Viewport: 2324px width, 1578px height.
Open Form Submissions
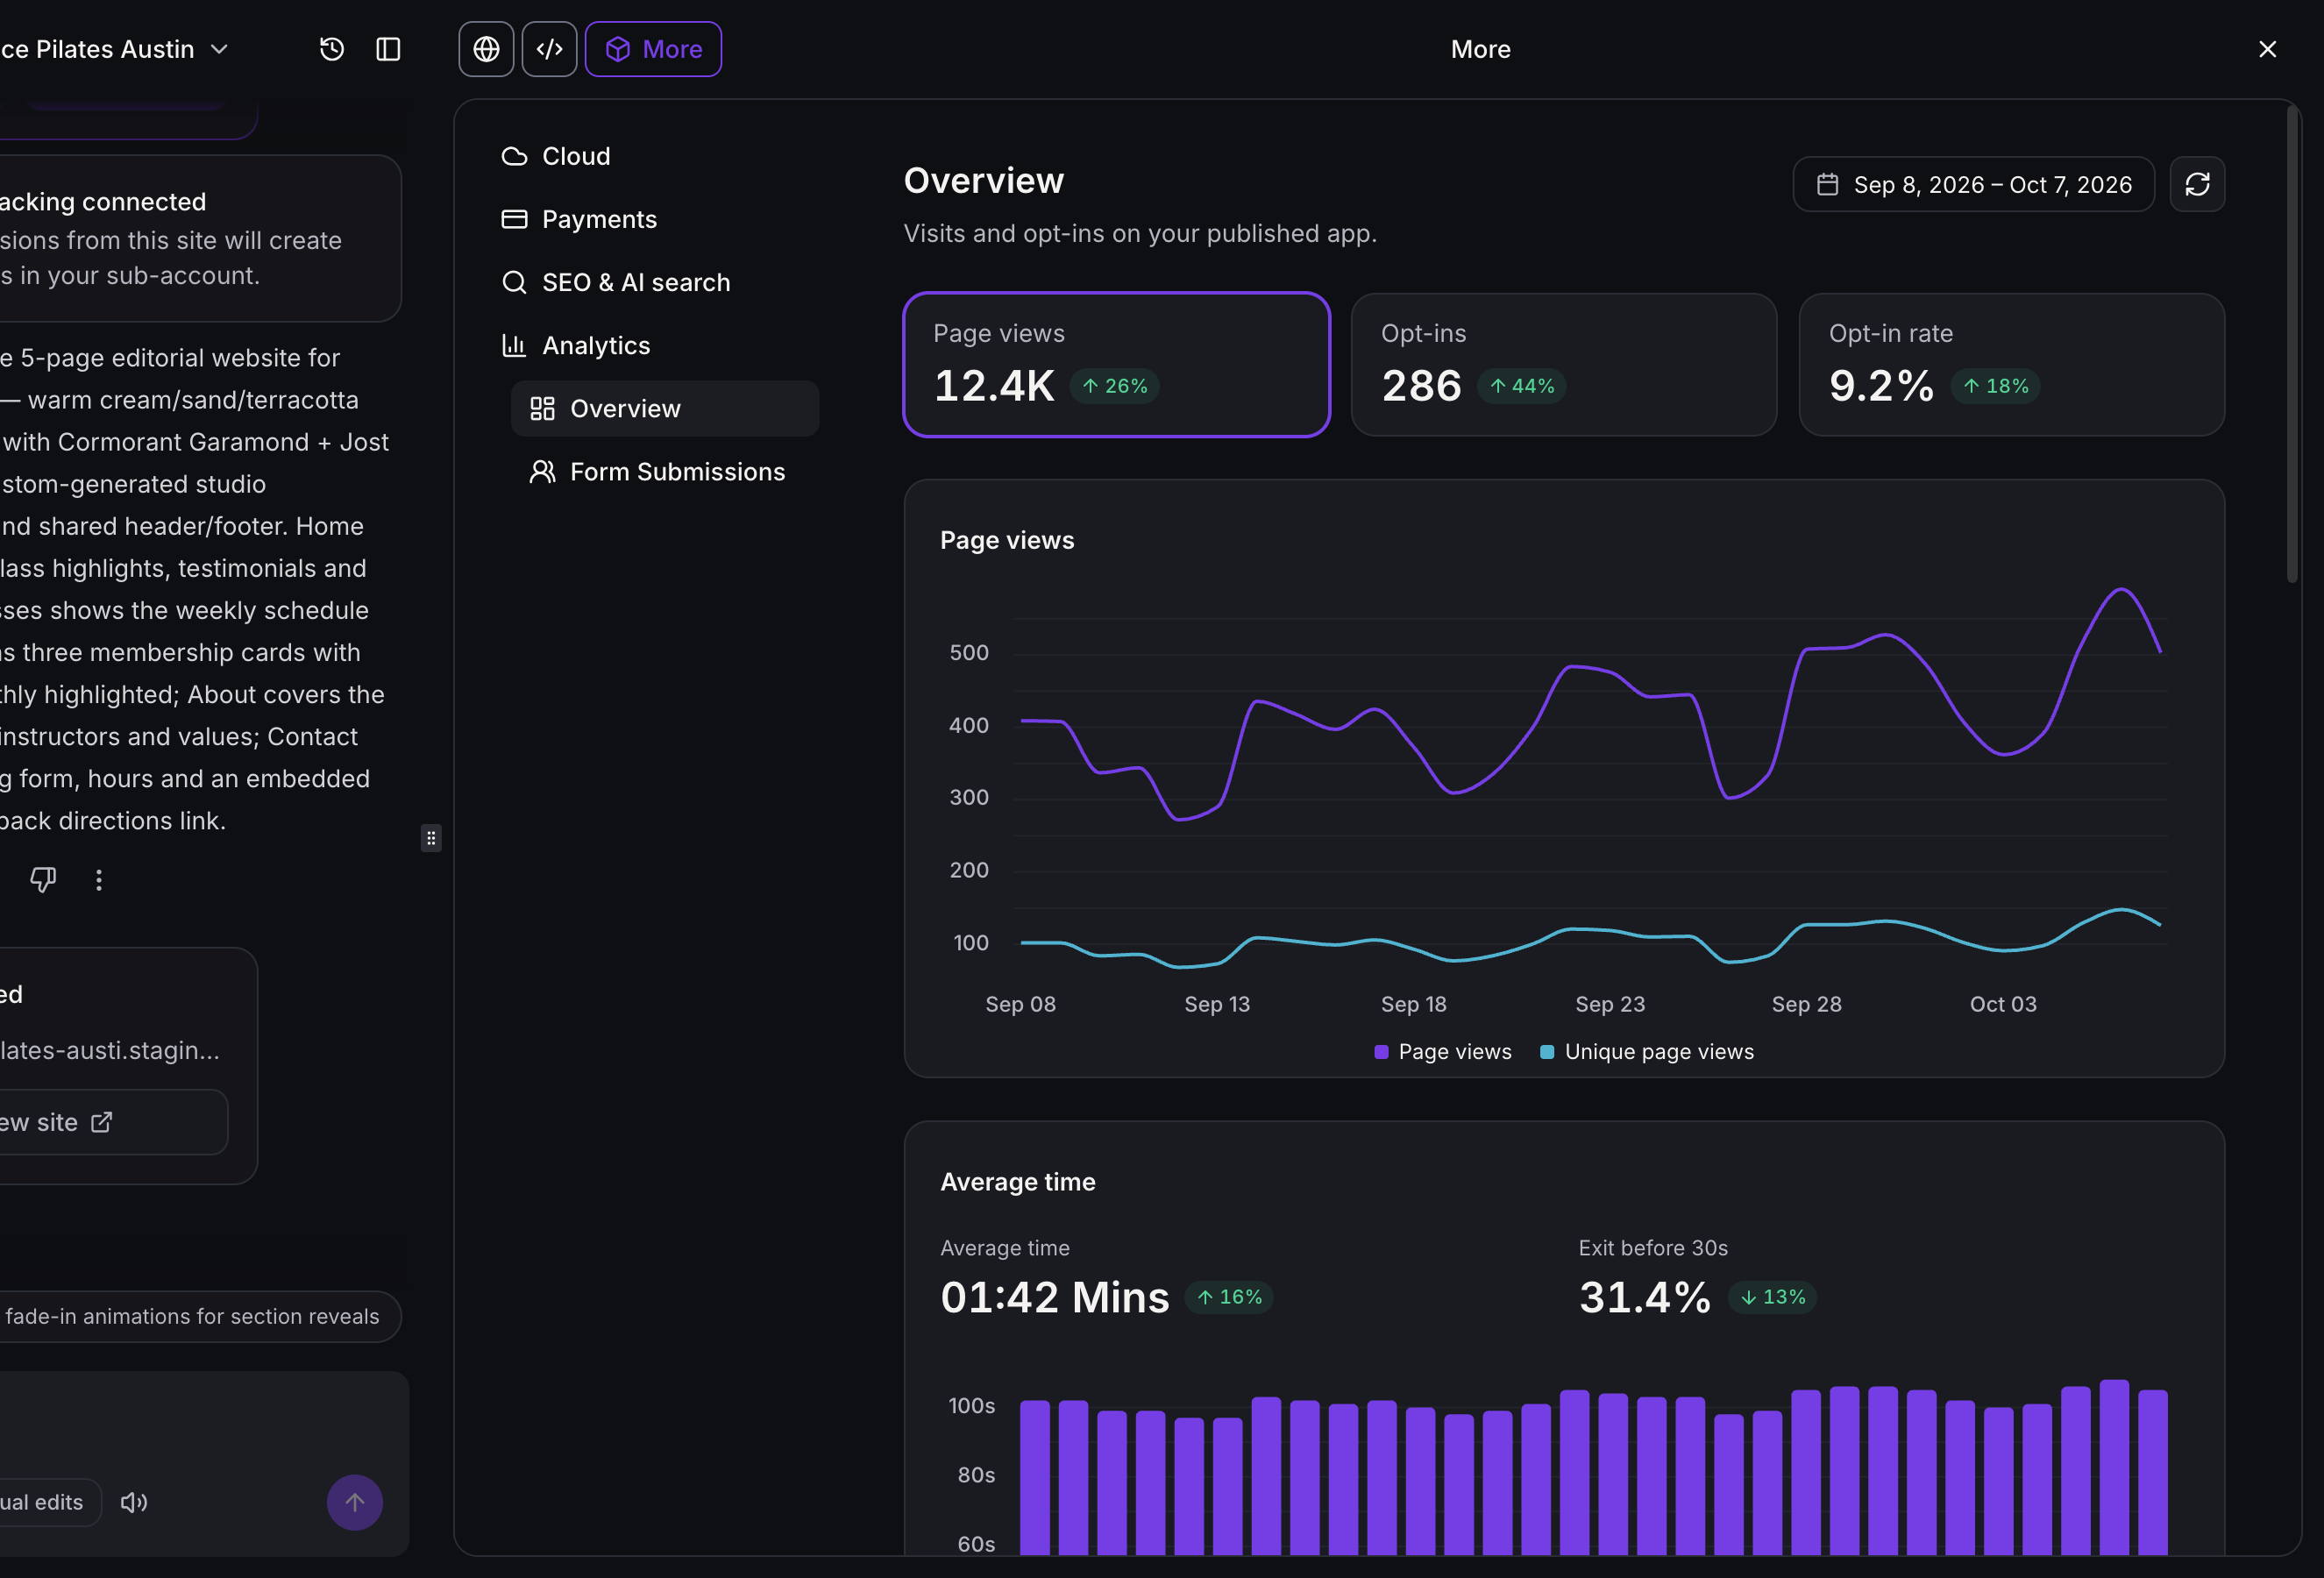665,471
